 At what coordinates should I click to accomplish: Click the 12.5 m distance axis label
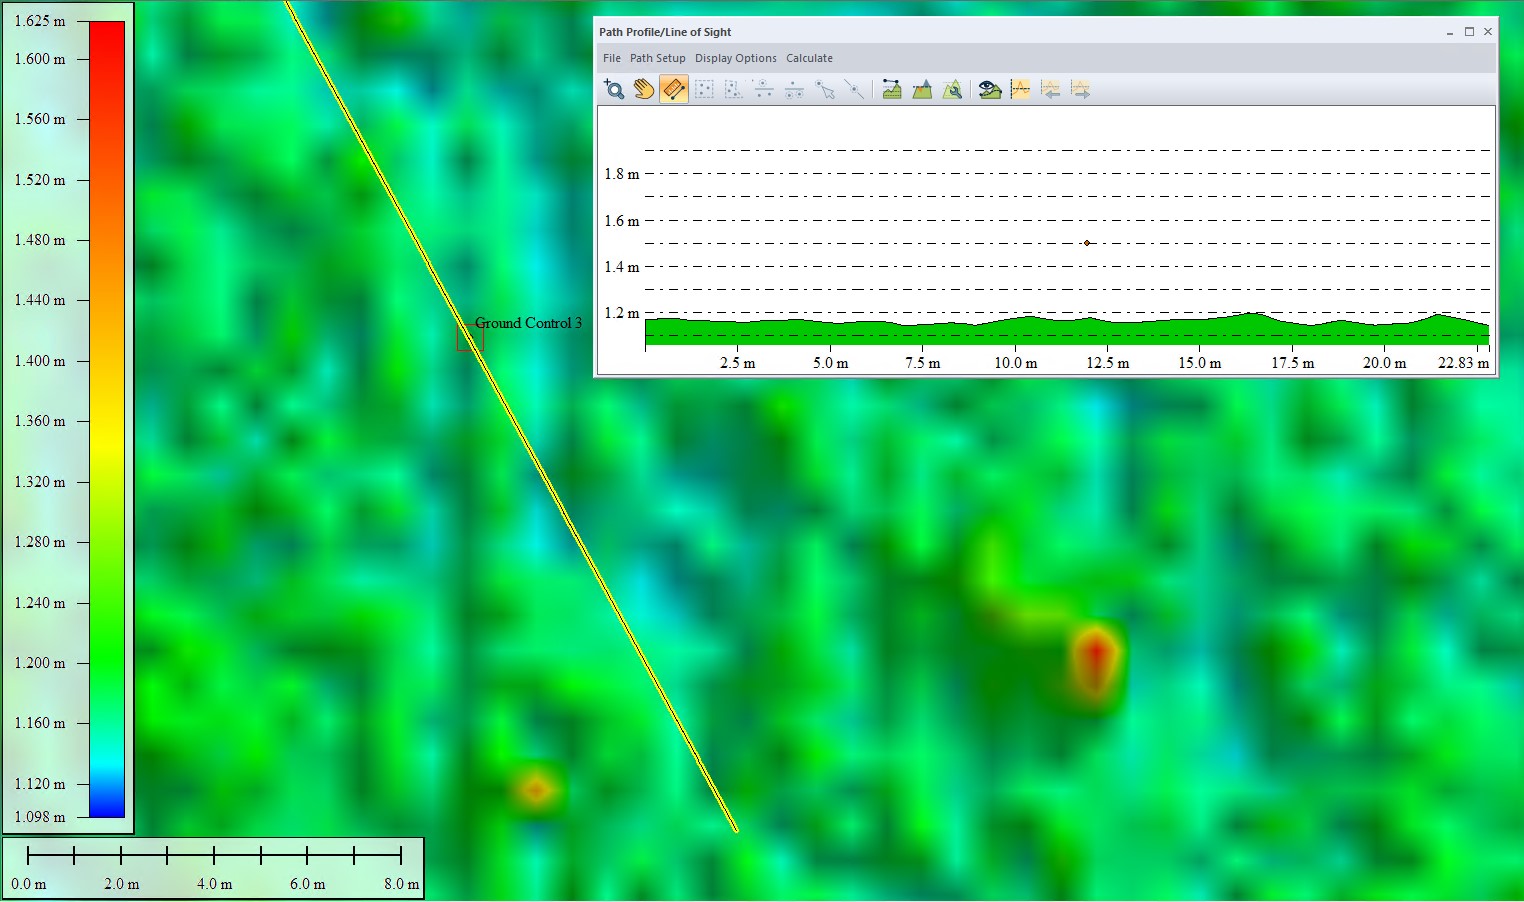(1108, 363)
